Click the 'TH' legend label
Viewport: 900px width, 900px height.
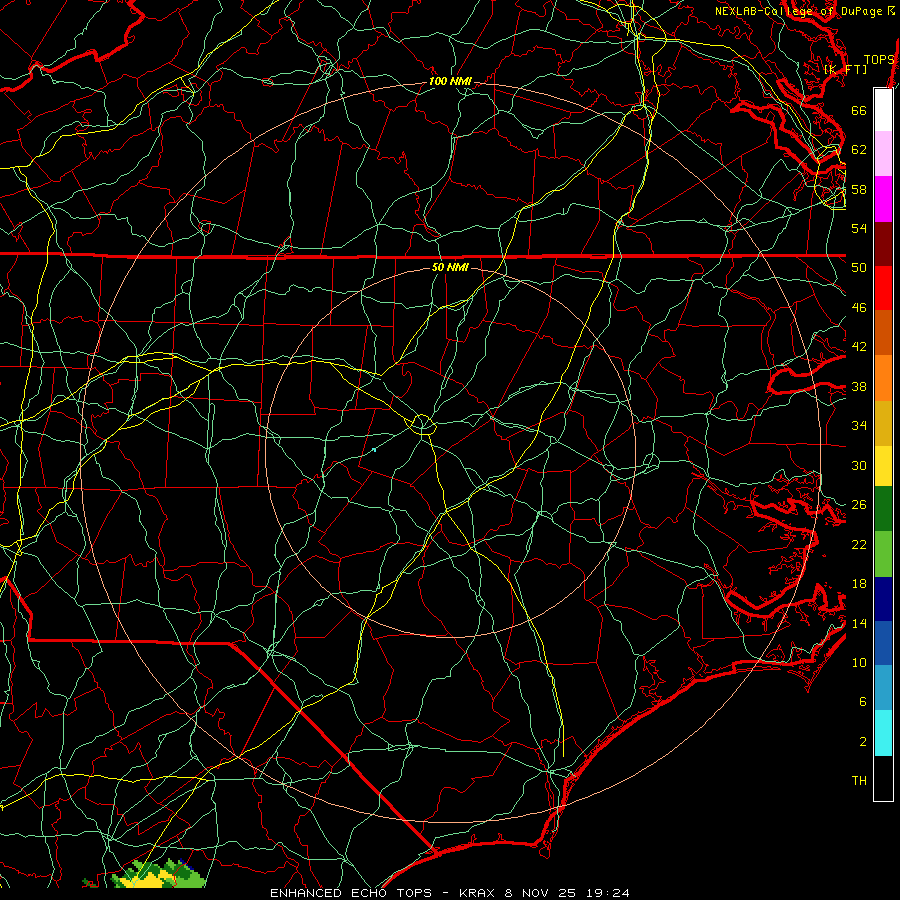click(859, 780)
